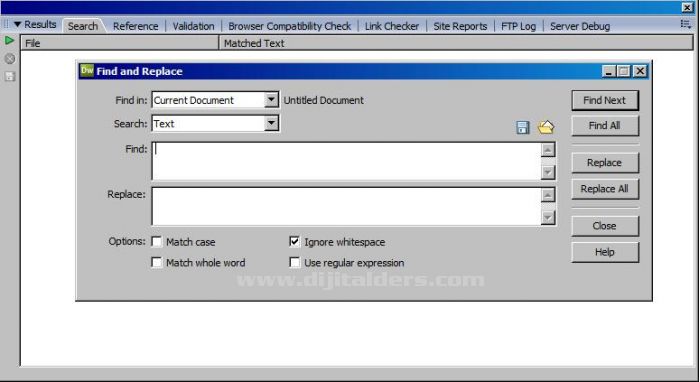Click the Dw icon in Find and Replace title bar
700x382 pixels.
(87, 71)
